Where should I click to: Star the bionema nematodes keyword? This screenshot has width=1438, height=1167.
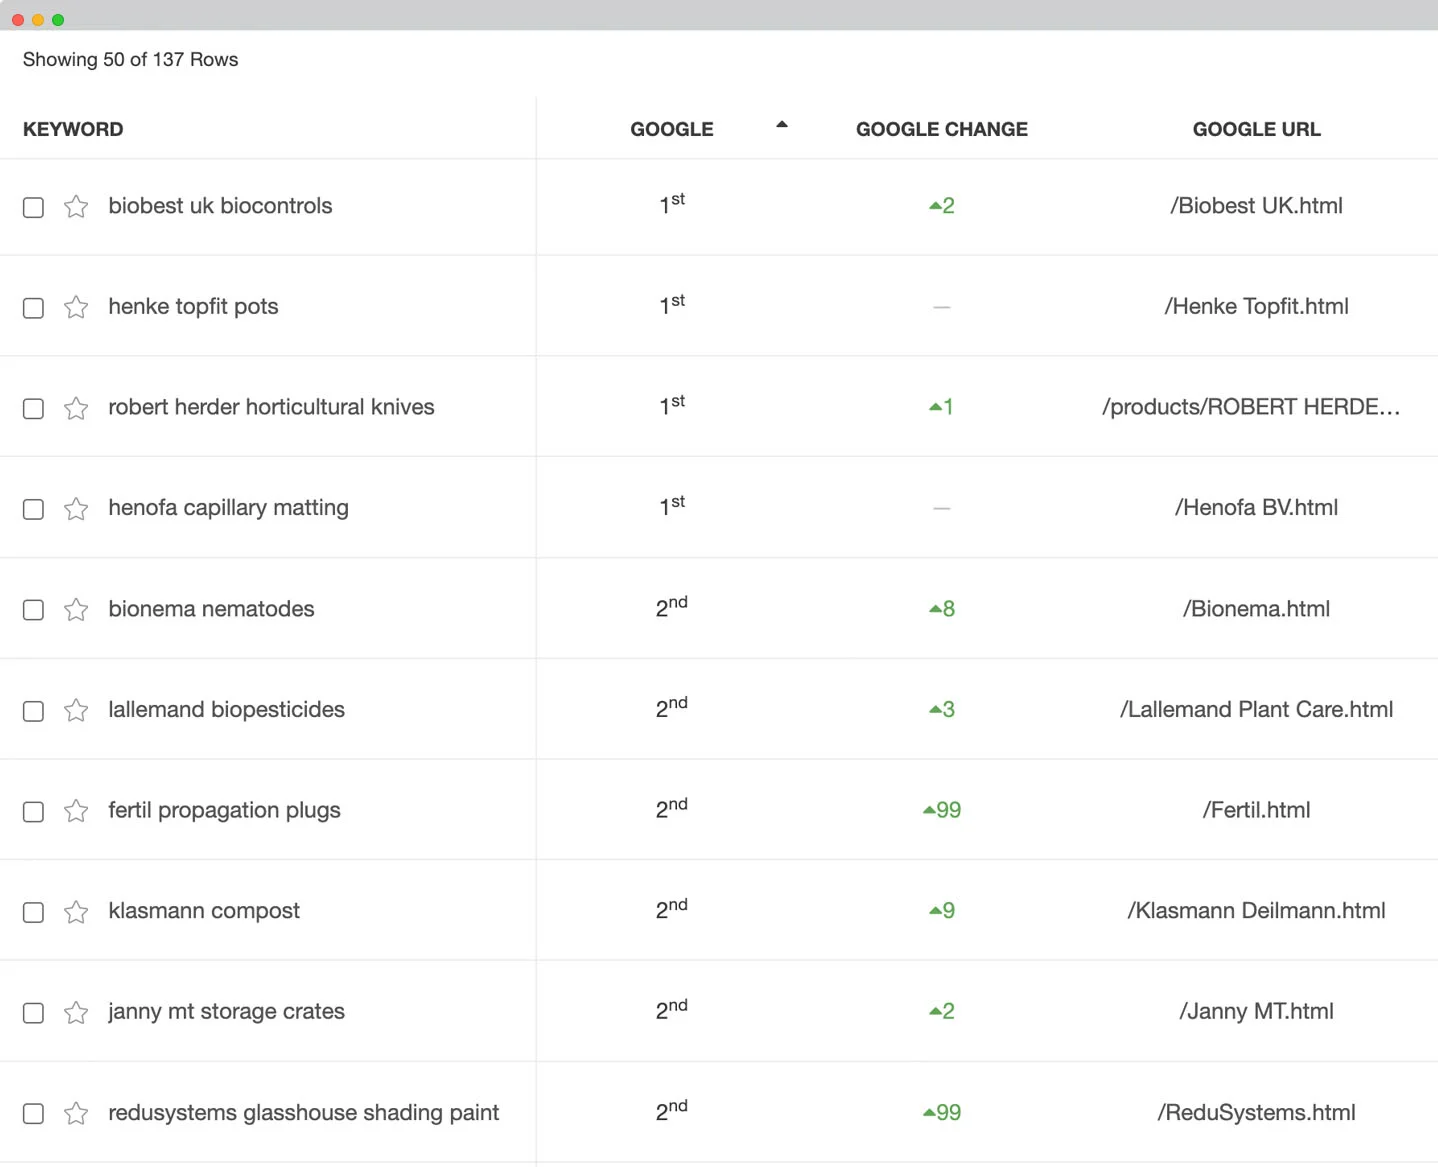[x=76, y=610]
